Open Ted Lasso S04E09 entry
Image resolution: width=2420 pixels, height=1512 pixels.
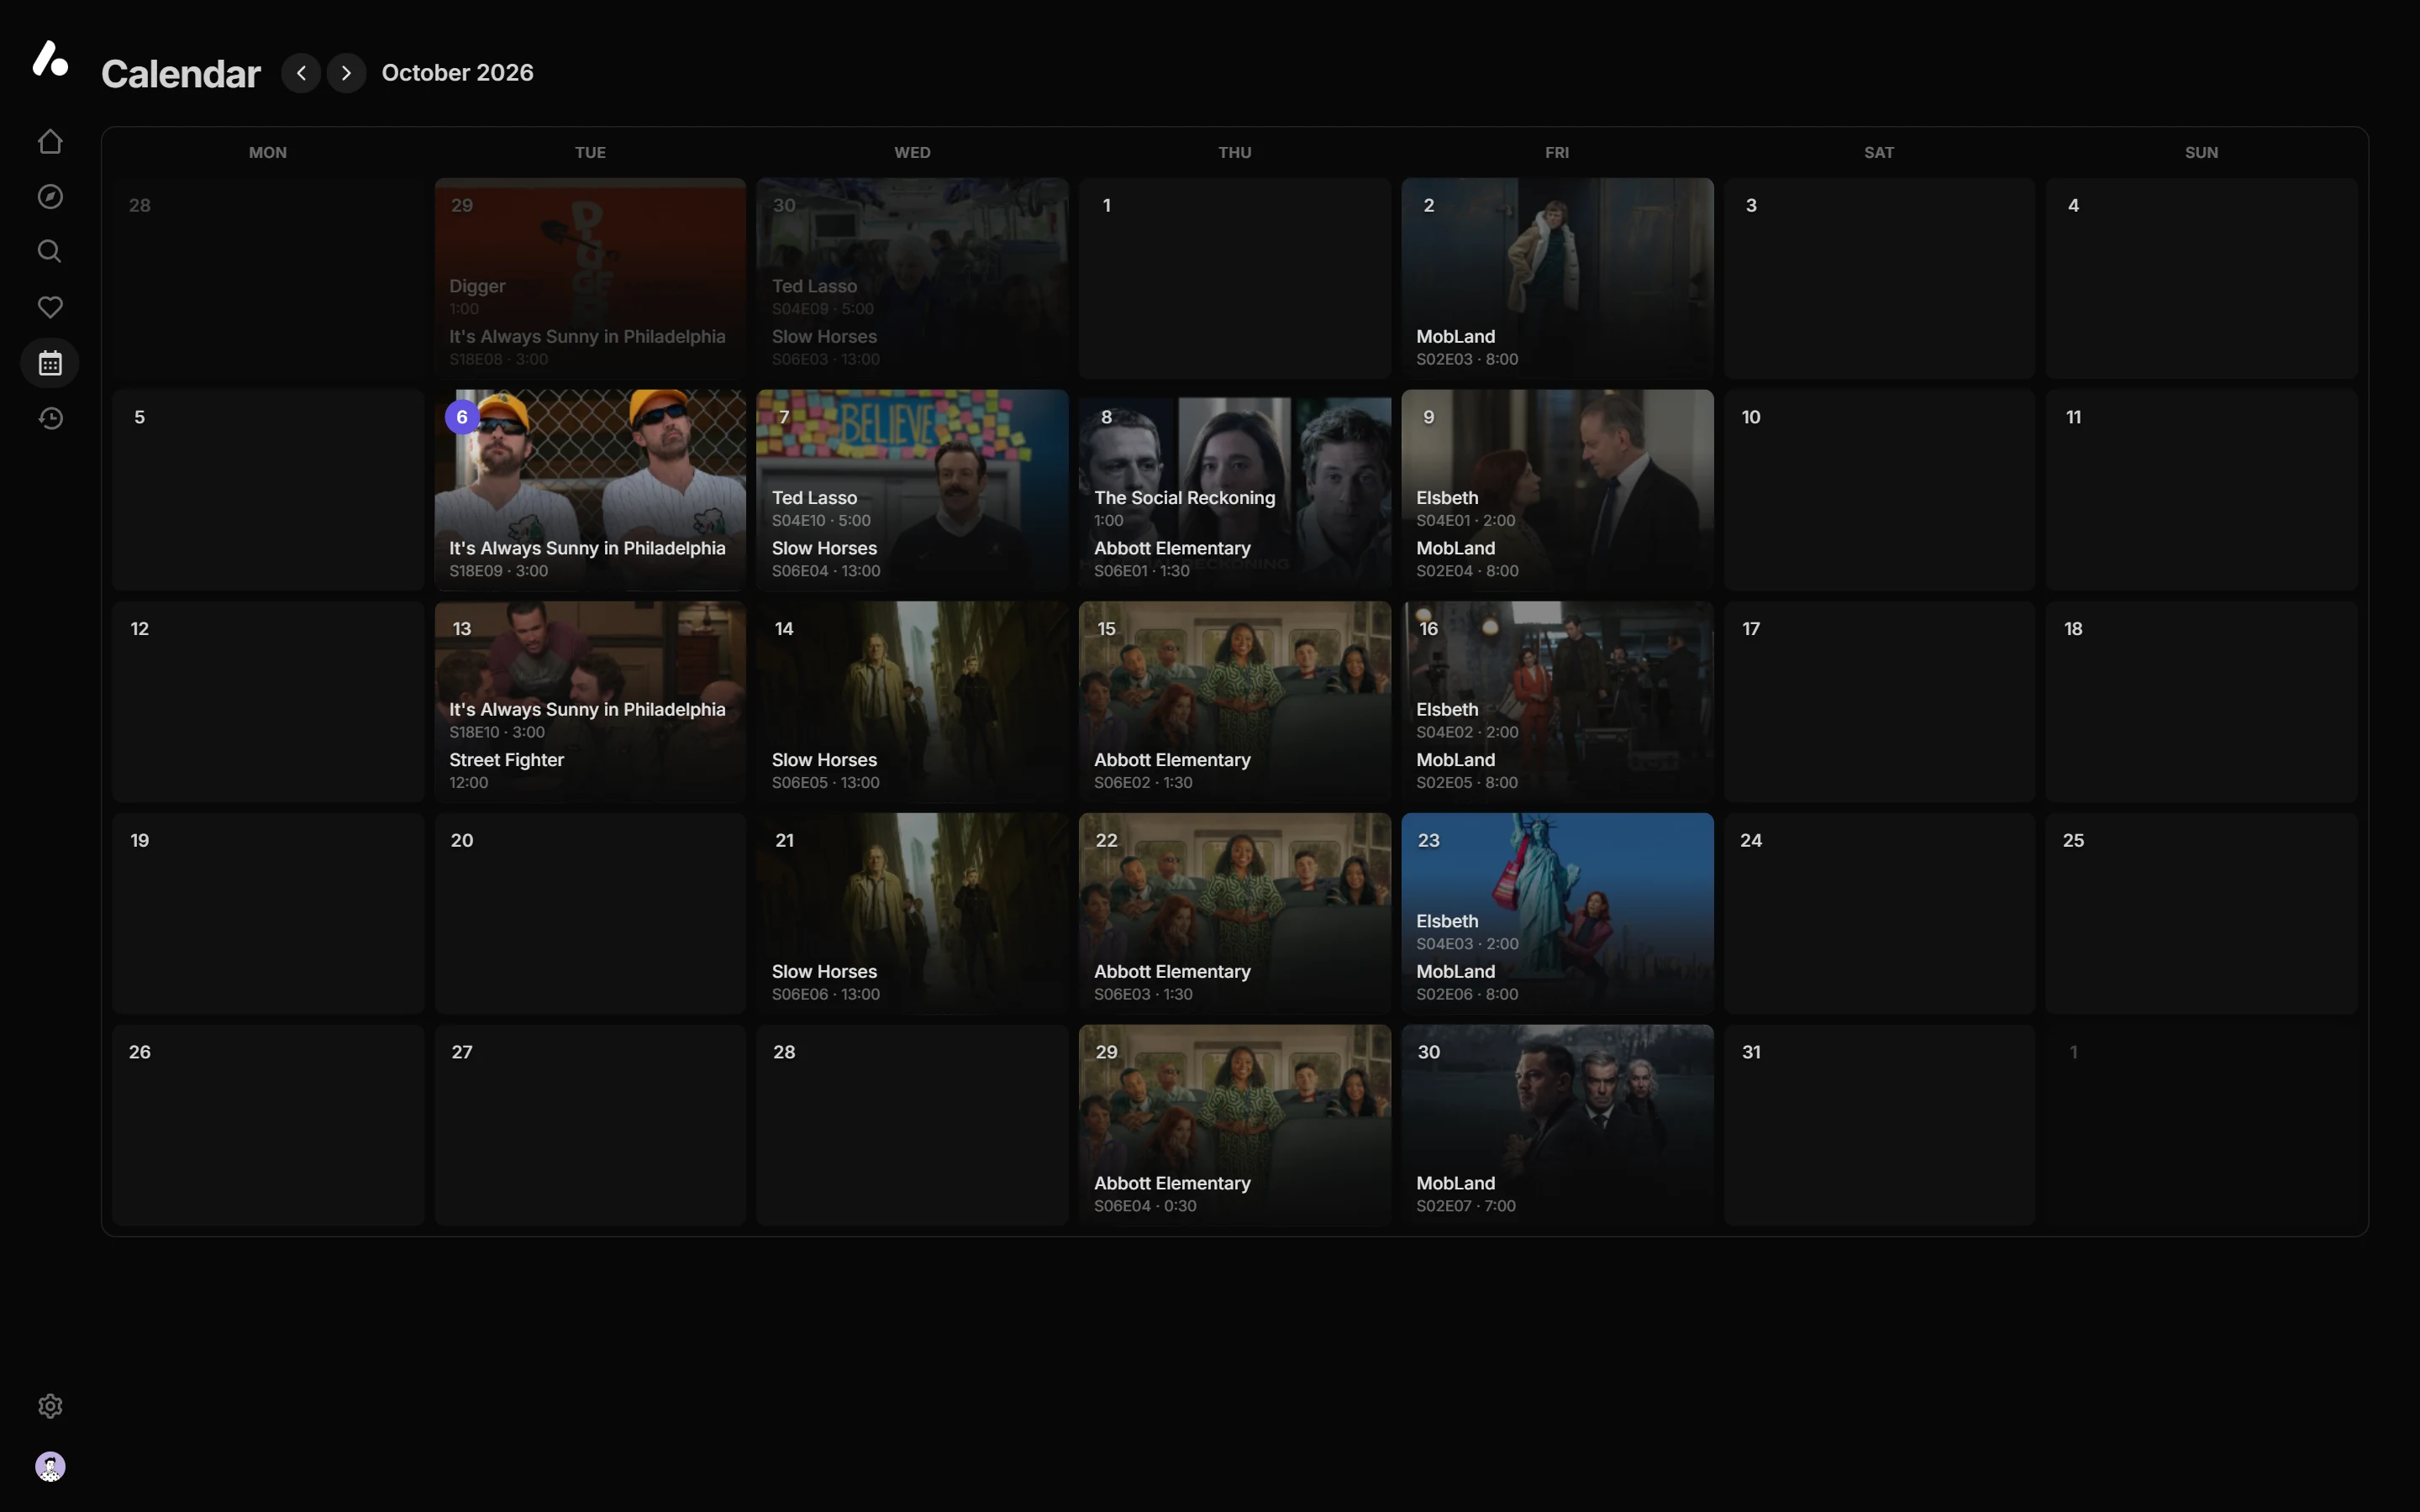point(822,296)
